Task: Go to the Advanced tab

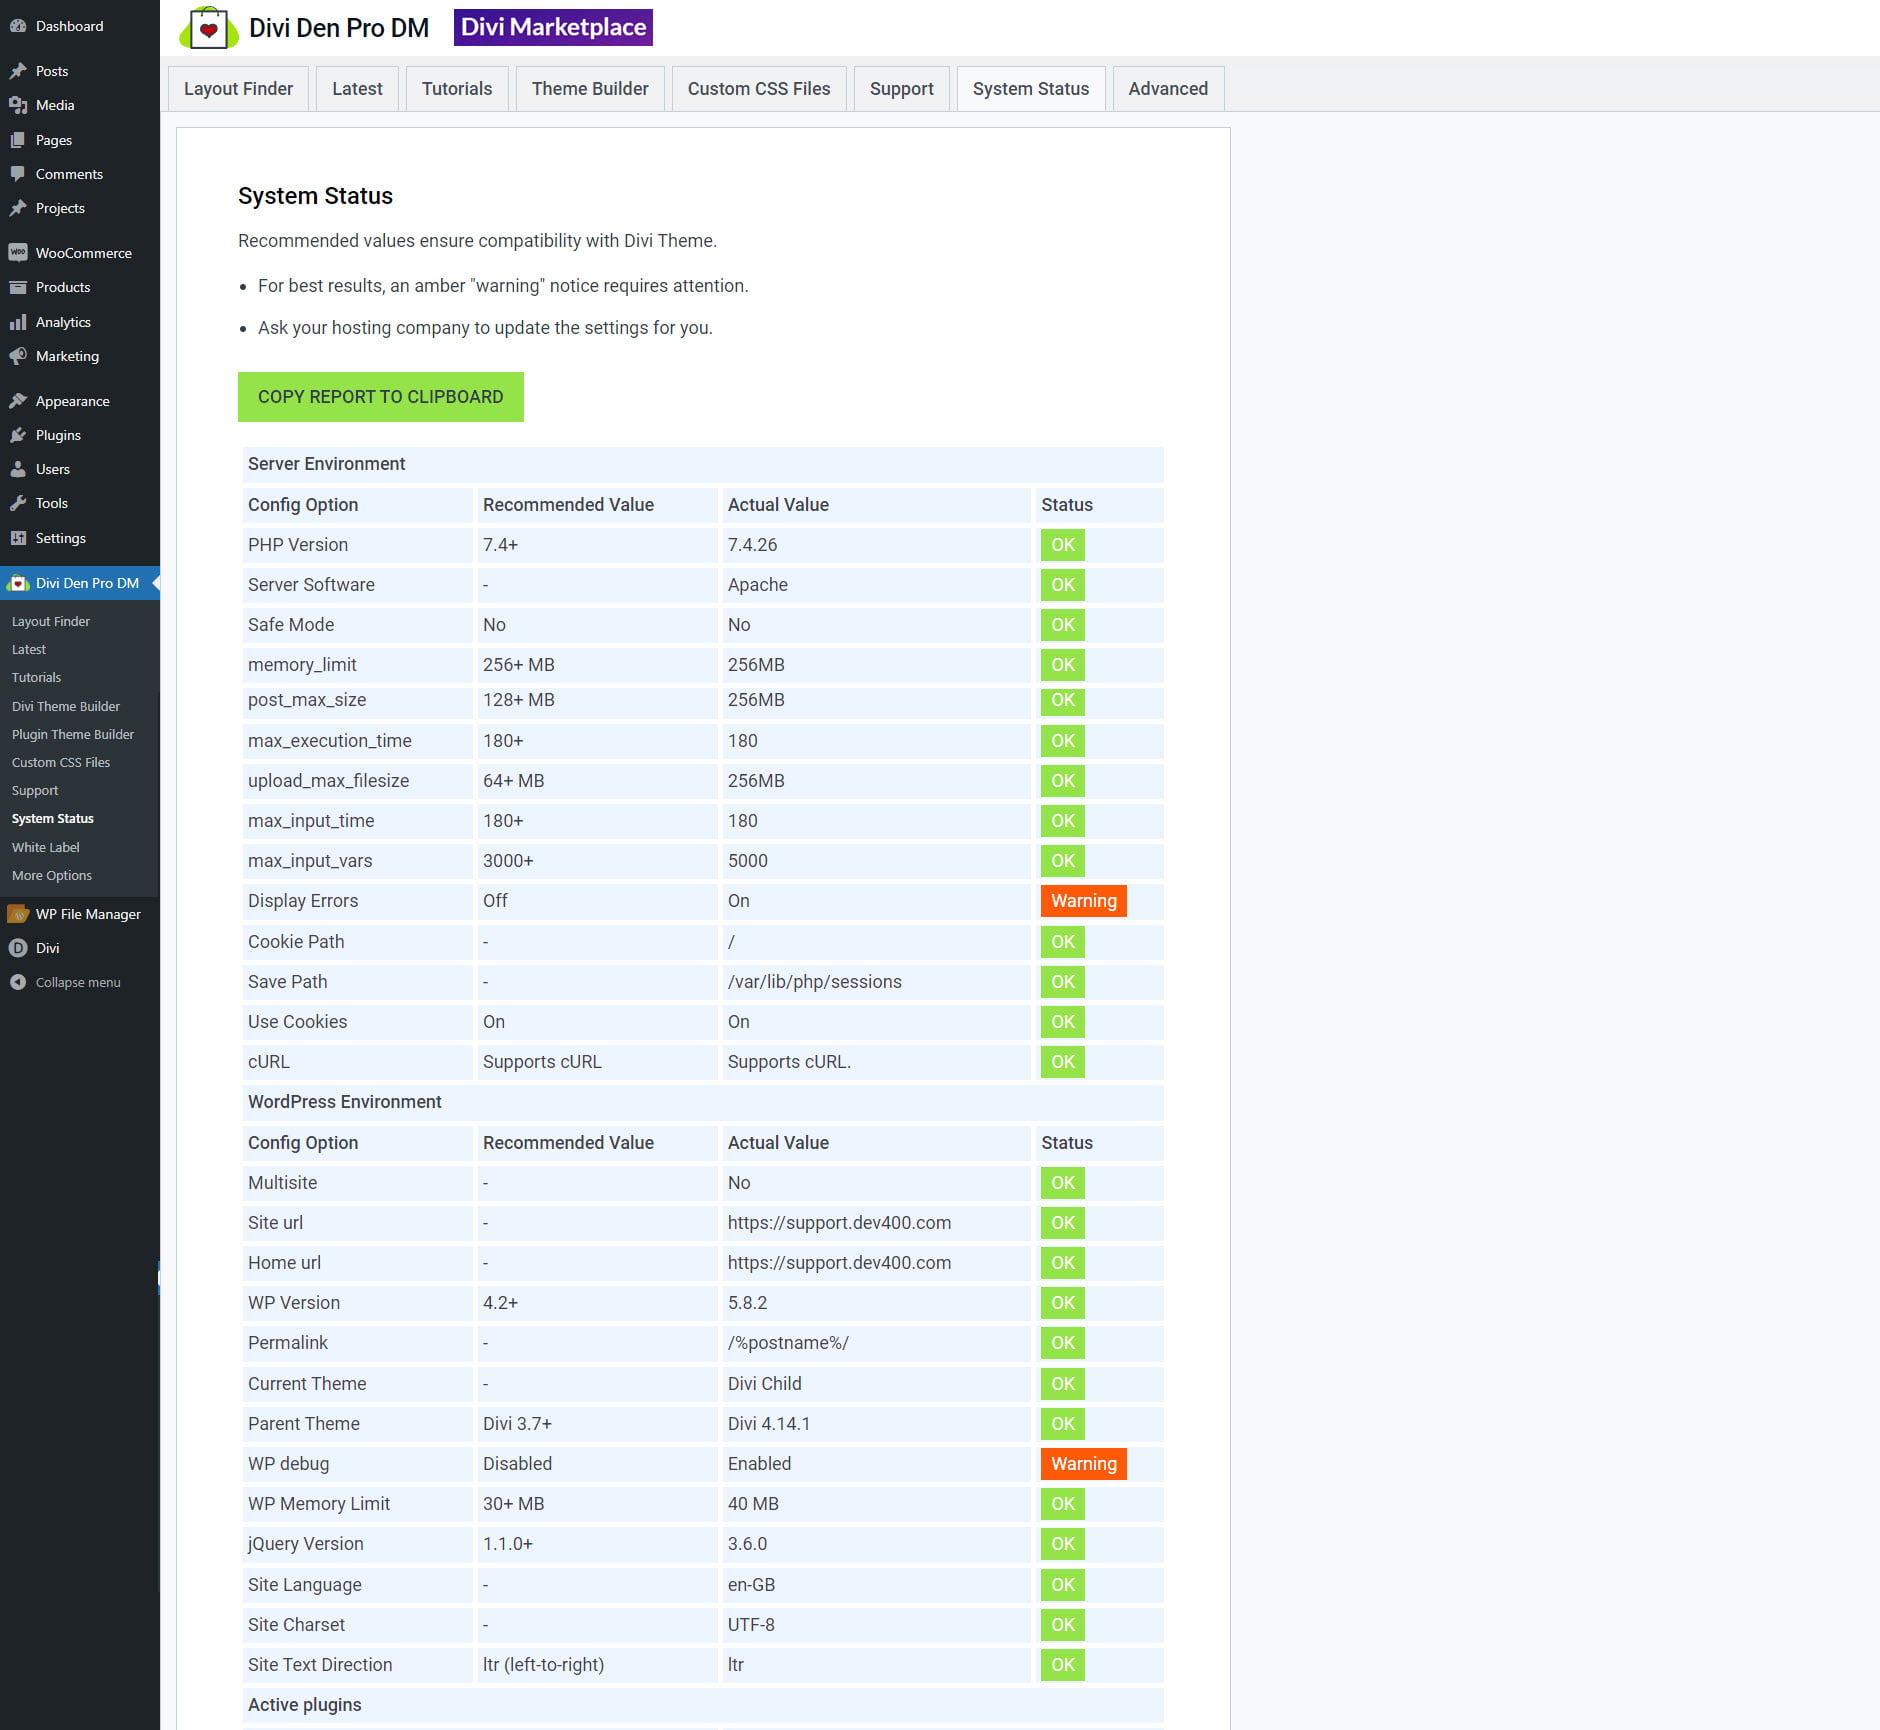Action: tap(1167, 89)
